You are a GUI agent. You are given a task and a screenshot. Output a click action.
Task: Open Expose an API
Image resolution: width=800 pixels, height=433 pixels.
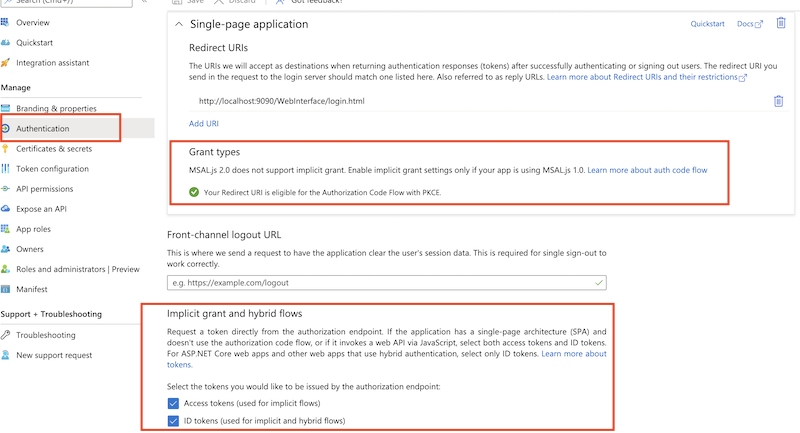click(41, 209)
